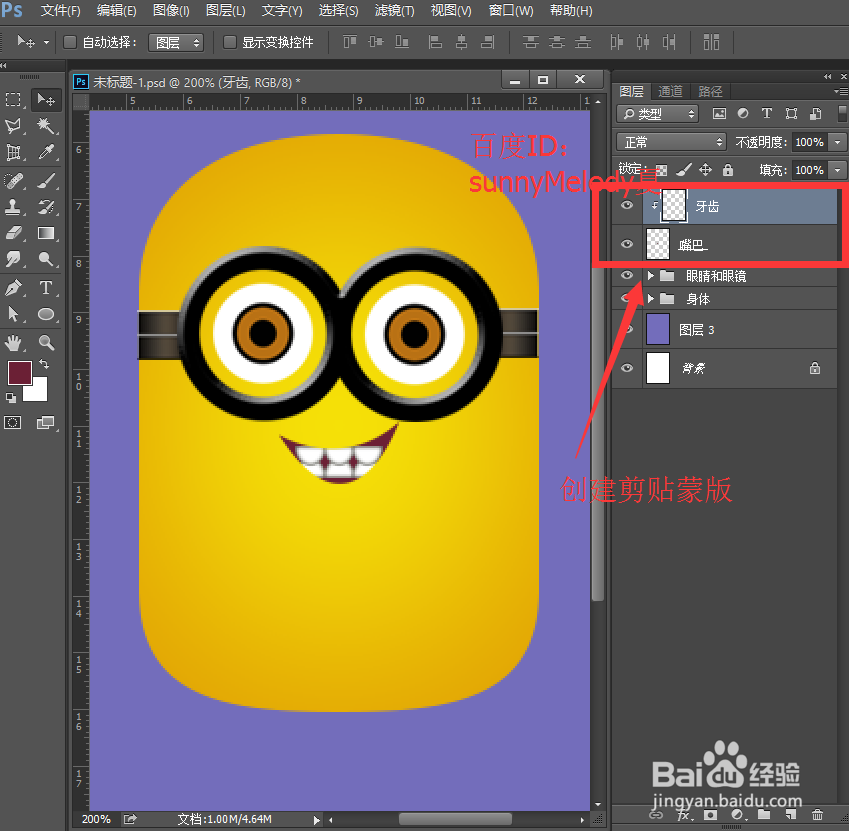
Task: Select the Brush tool
Action: click(46, 180)
